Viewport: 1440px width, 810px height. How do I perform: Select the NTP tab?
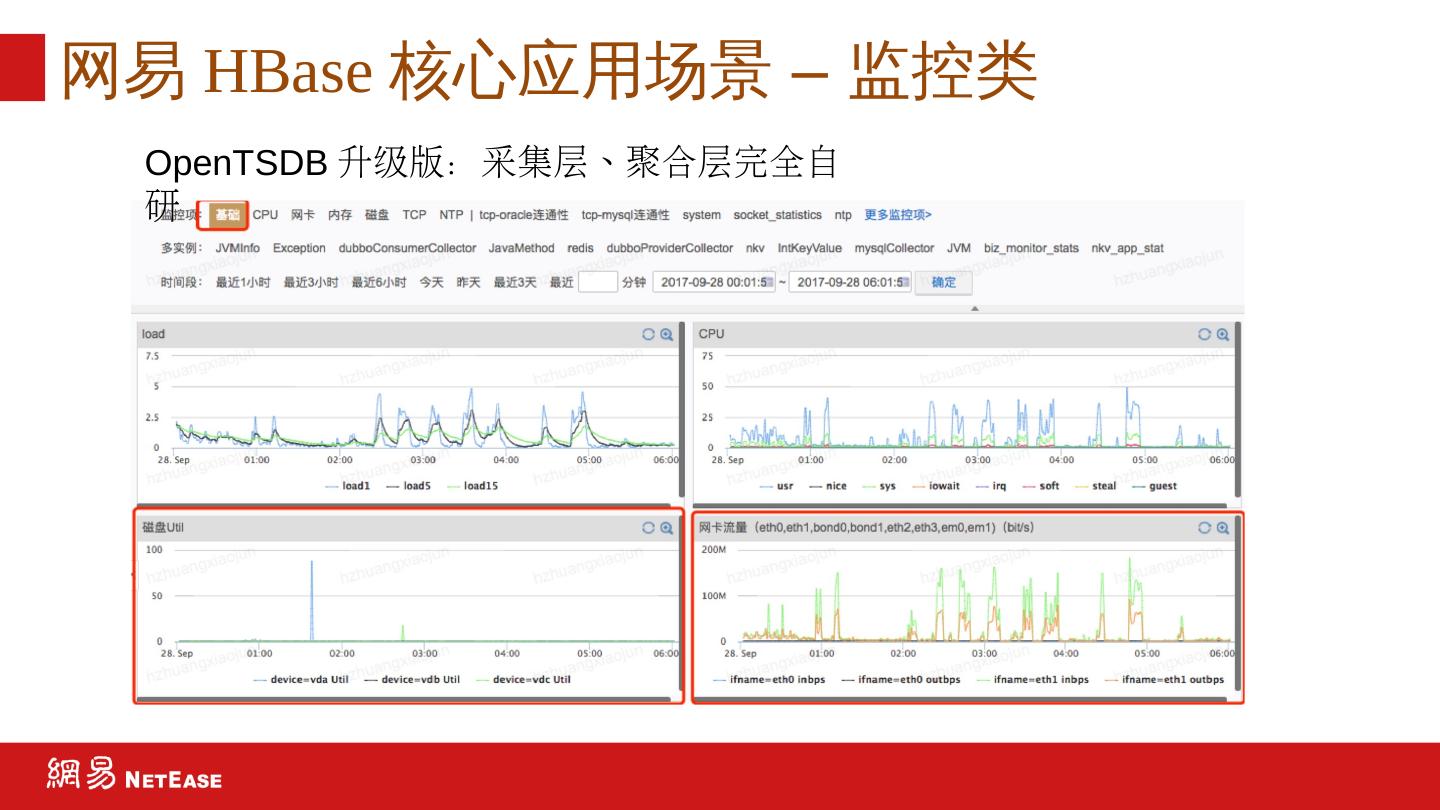coord(451,215)
